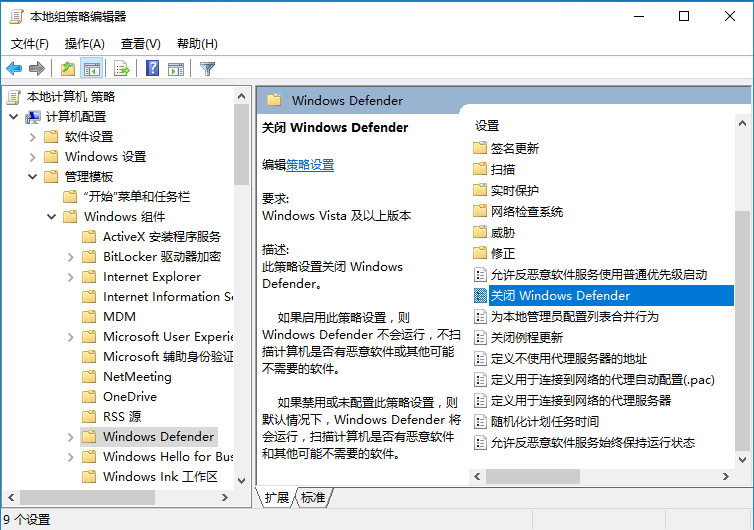
Task: Click the settings list horizontal scroll right arrow
Action: coord(726,476)
